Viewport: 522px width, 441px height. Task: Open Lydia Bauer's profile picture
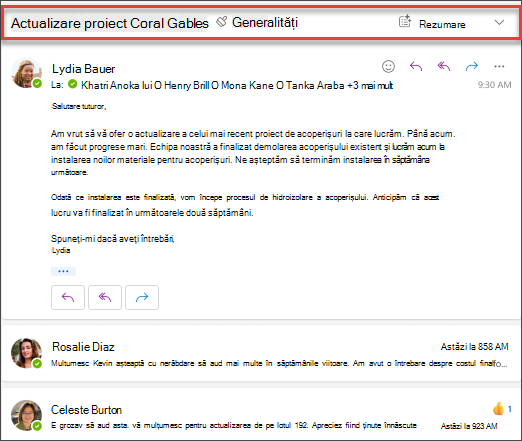click(x=26, y=73)
